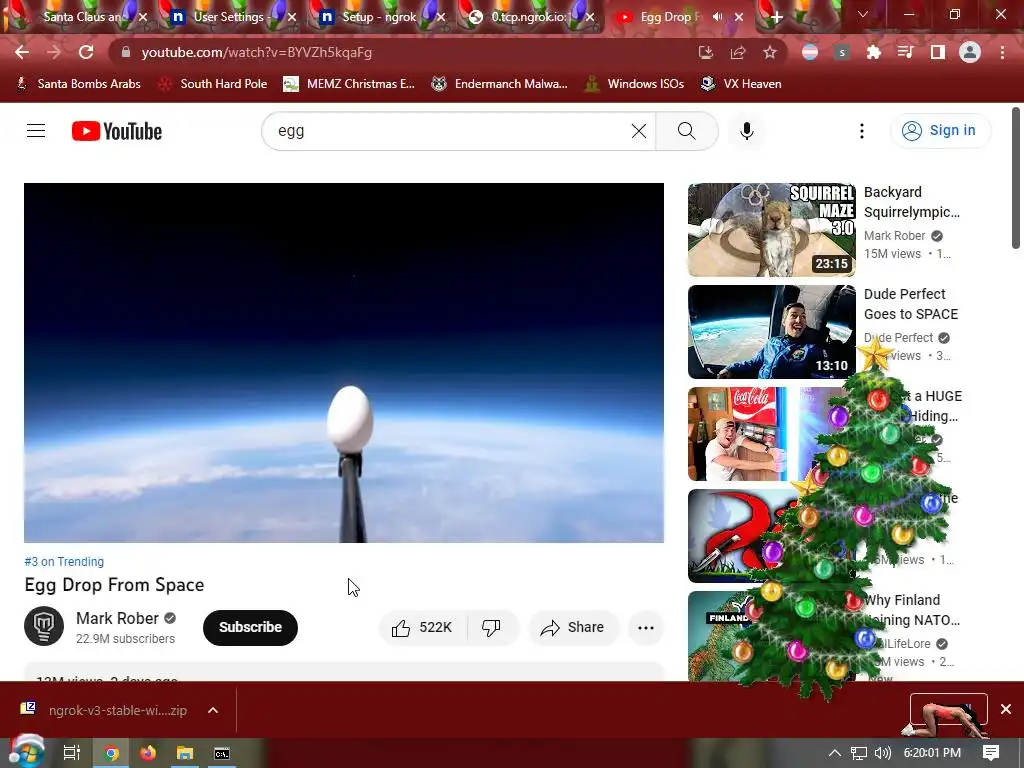Open Command Prompt taskbar icon
Viewport: 1024px width, 768px height.
click(222, 753)
